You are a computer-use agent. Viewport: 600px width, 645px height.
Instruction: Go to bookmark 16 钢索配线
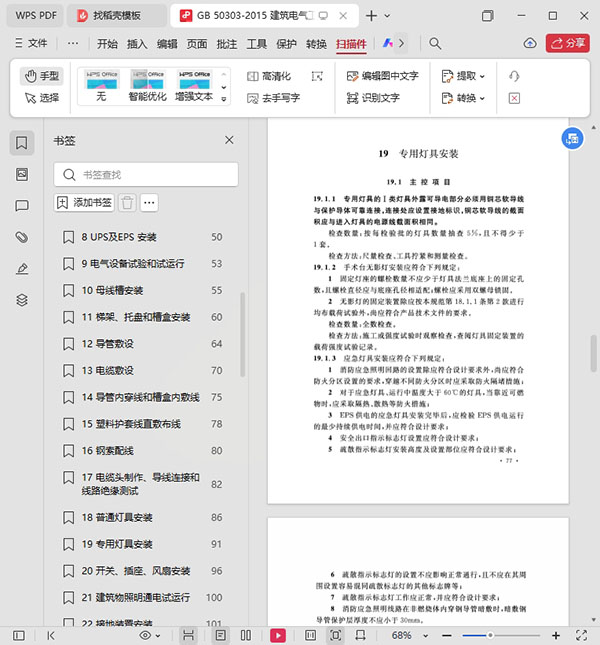click(142, 450)
